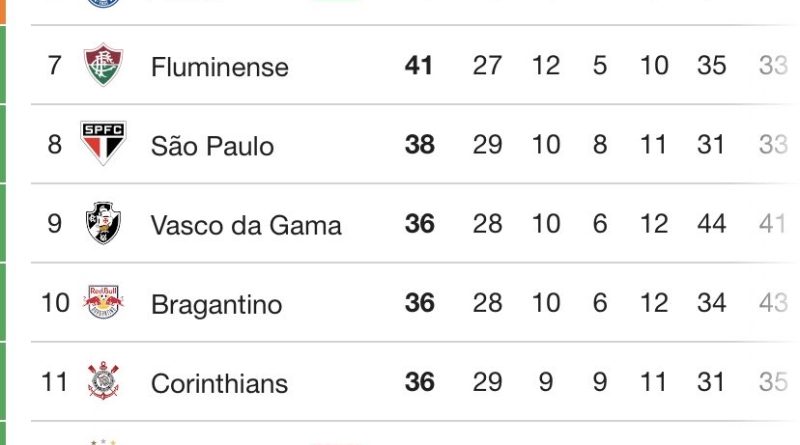Click the Fluminense club crest
800x445 pixels.
(103, 66)
